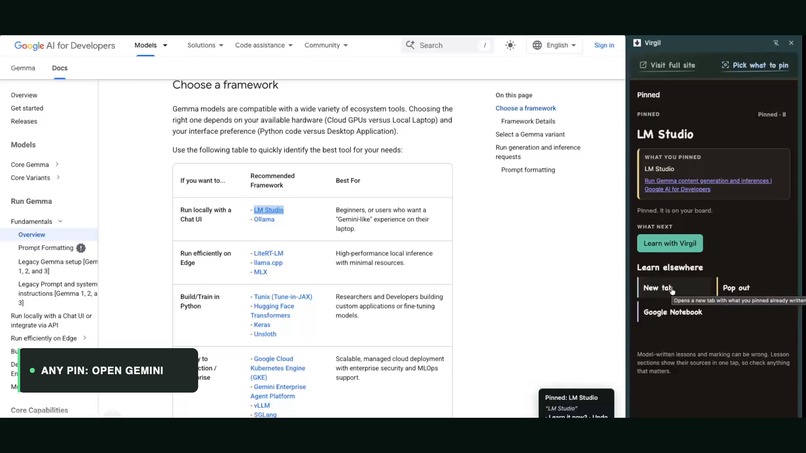Screen dimensions: 806x453
Task: Jump to Run generation and inference requests
Action: 538,152
